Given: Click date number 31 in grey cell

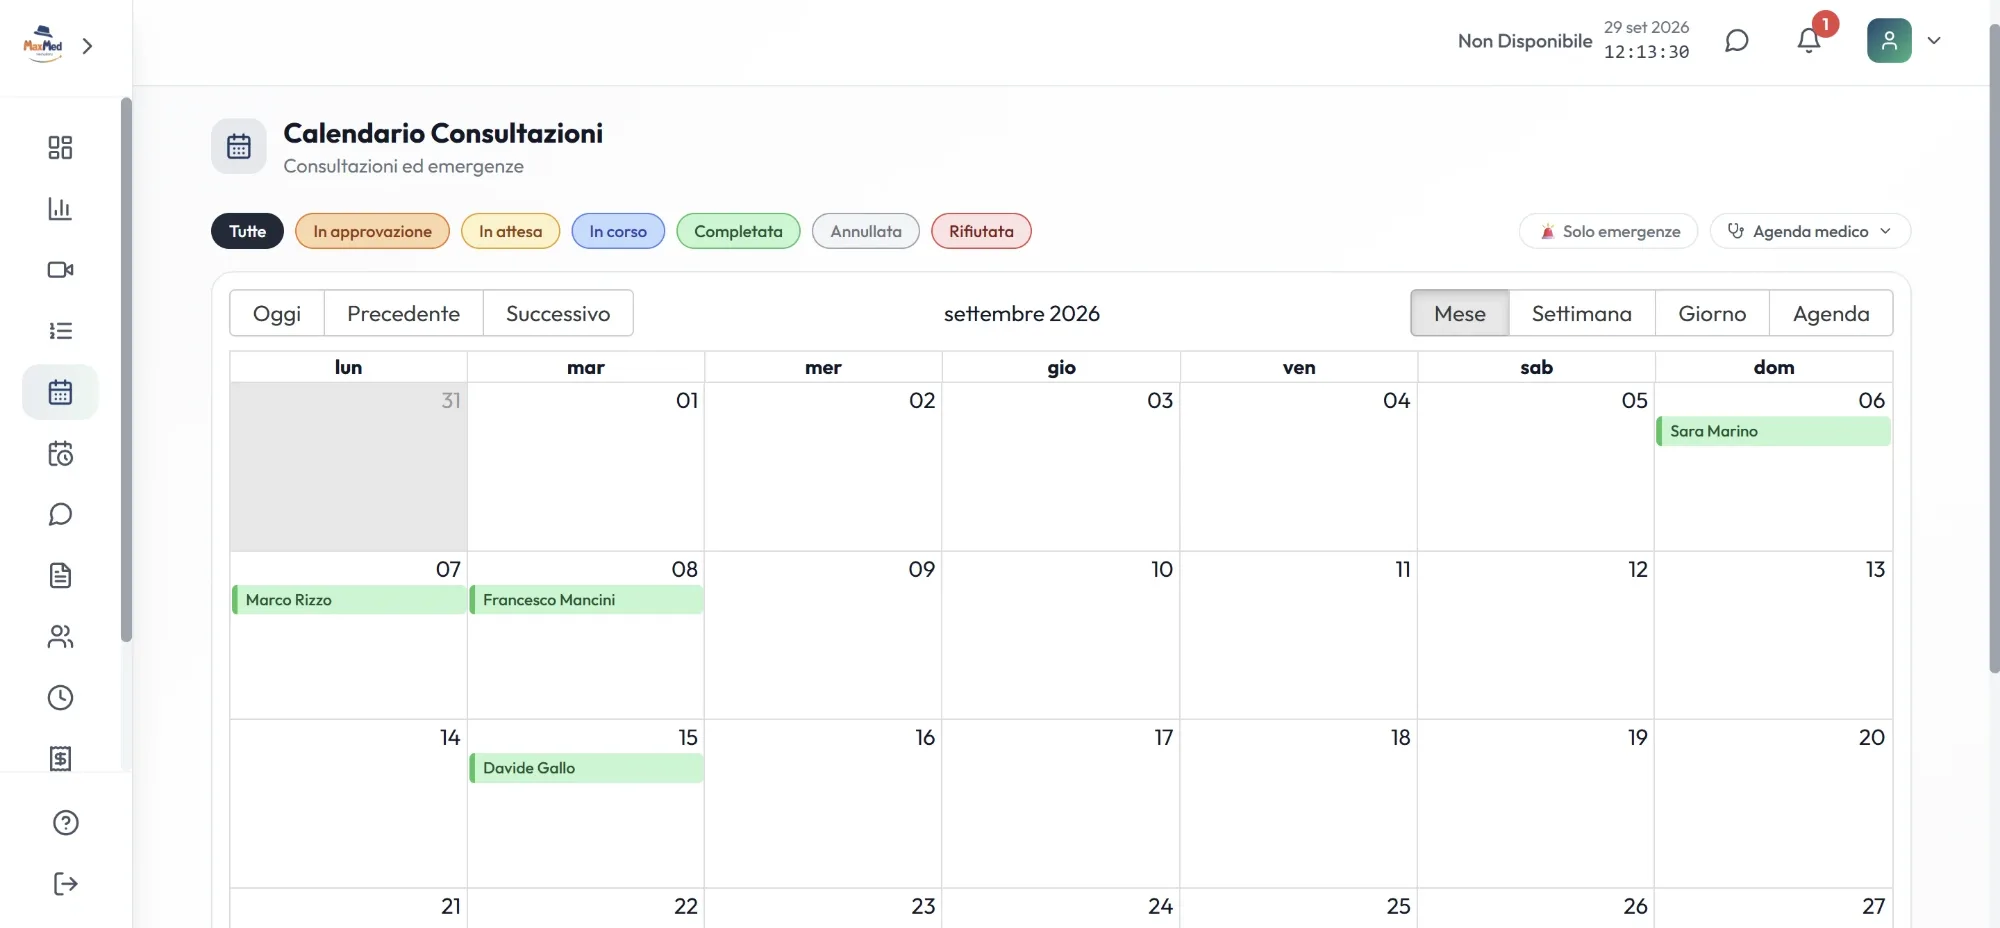Looking at the screenshot, I should [451, 400].
